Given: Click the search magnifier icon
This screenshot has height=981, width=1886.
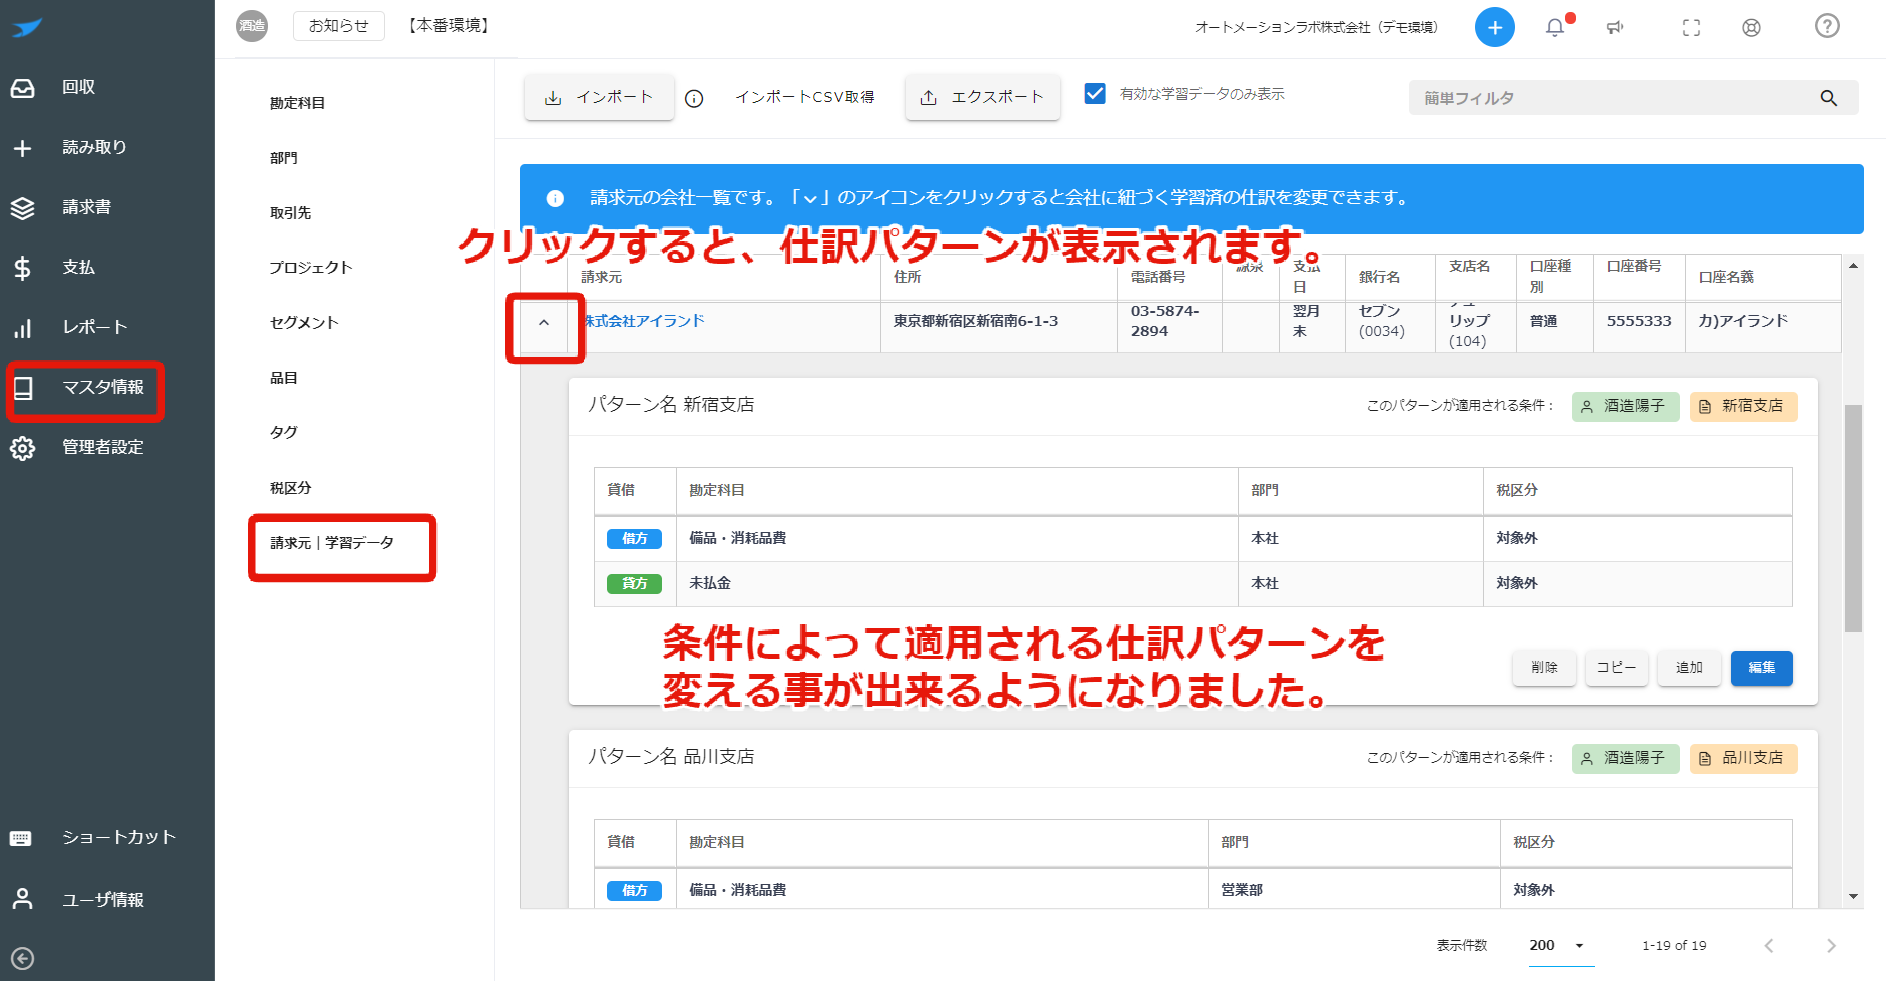Looking at the screenshot, I should (x=1829, y=98).
